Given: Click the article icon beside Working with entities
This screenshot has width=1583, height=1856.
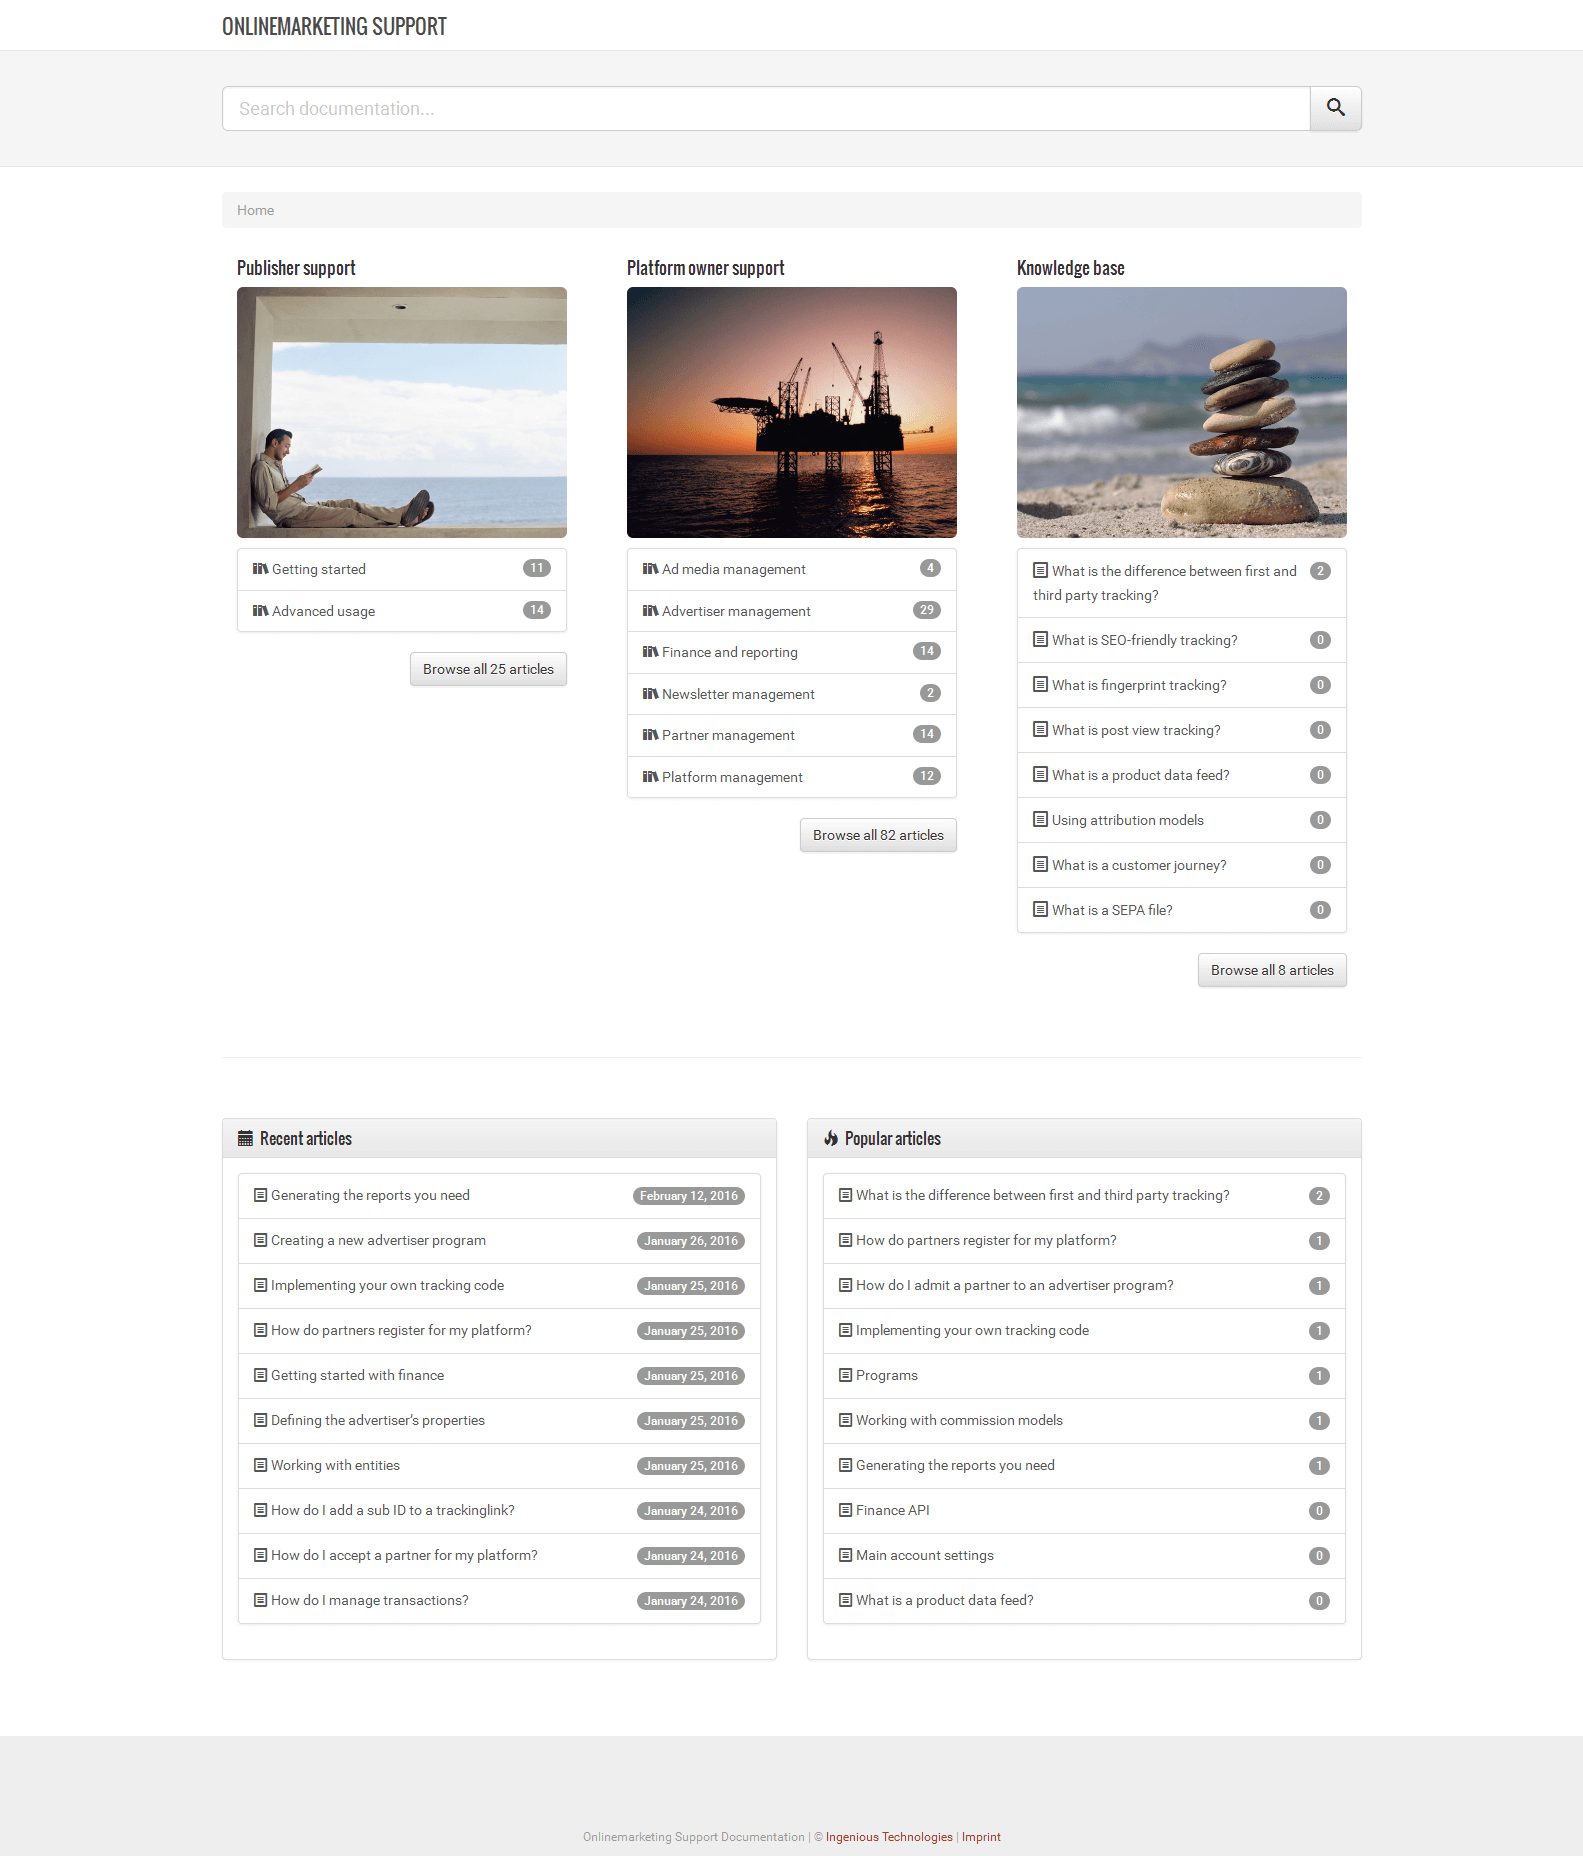Looking at the screenshot, I should (260, 1465).
